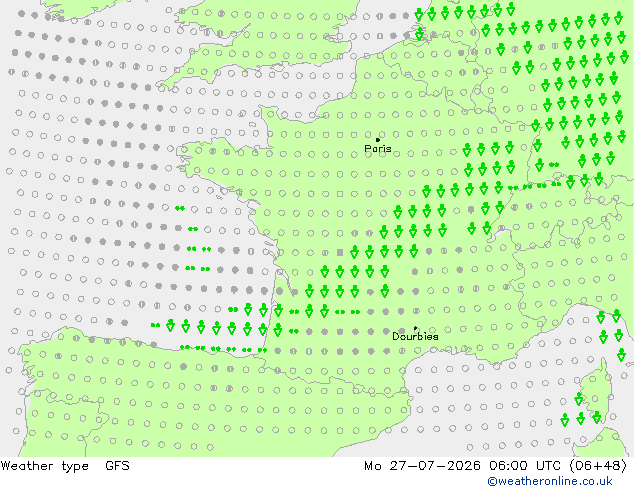
Task: Click the black marker above Dourbies
Action: point(415,329)
